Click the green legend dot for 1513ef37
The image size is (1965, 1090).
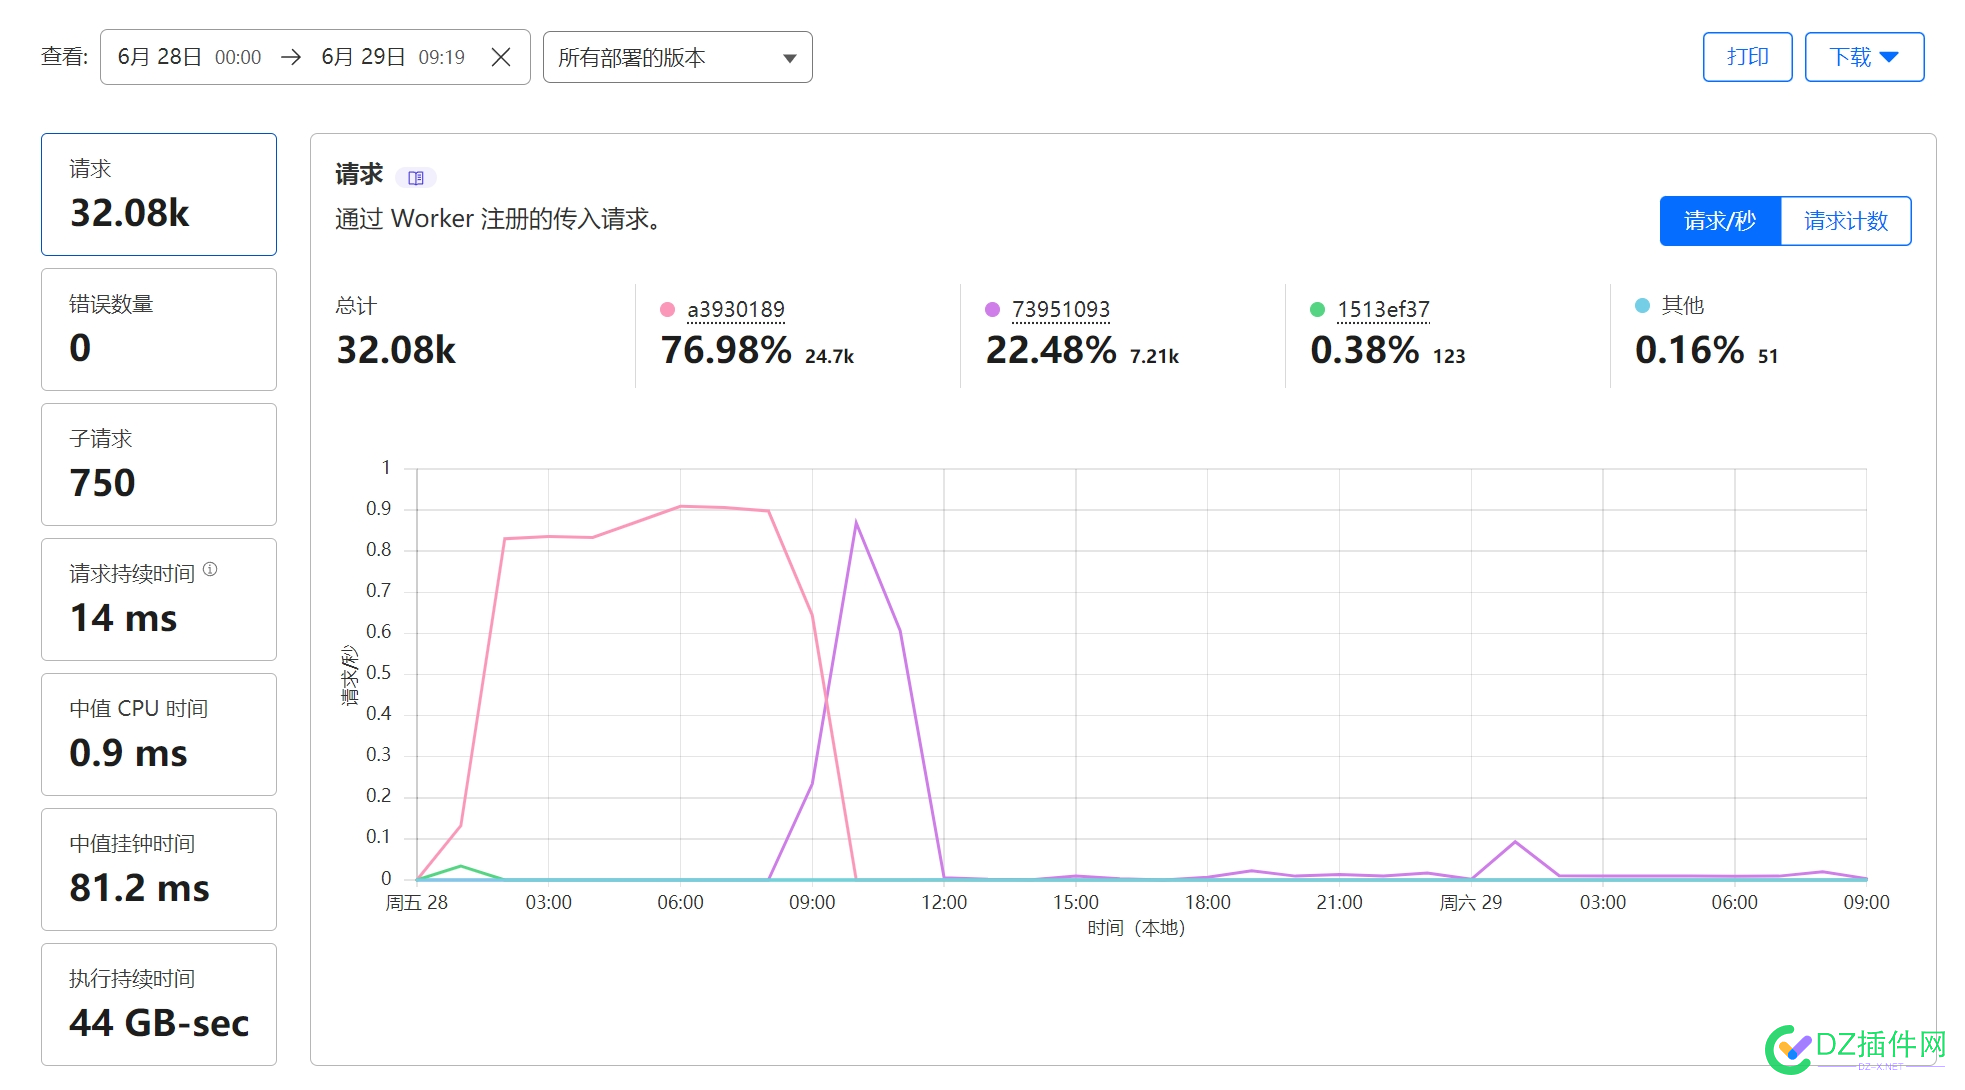[1317, 310]
